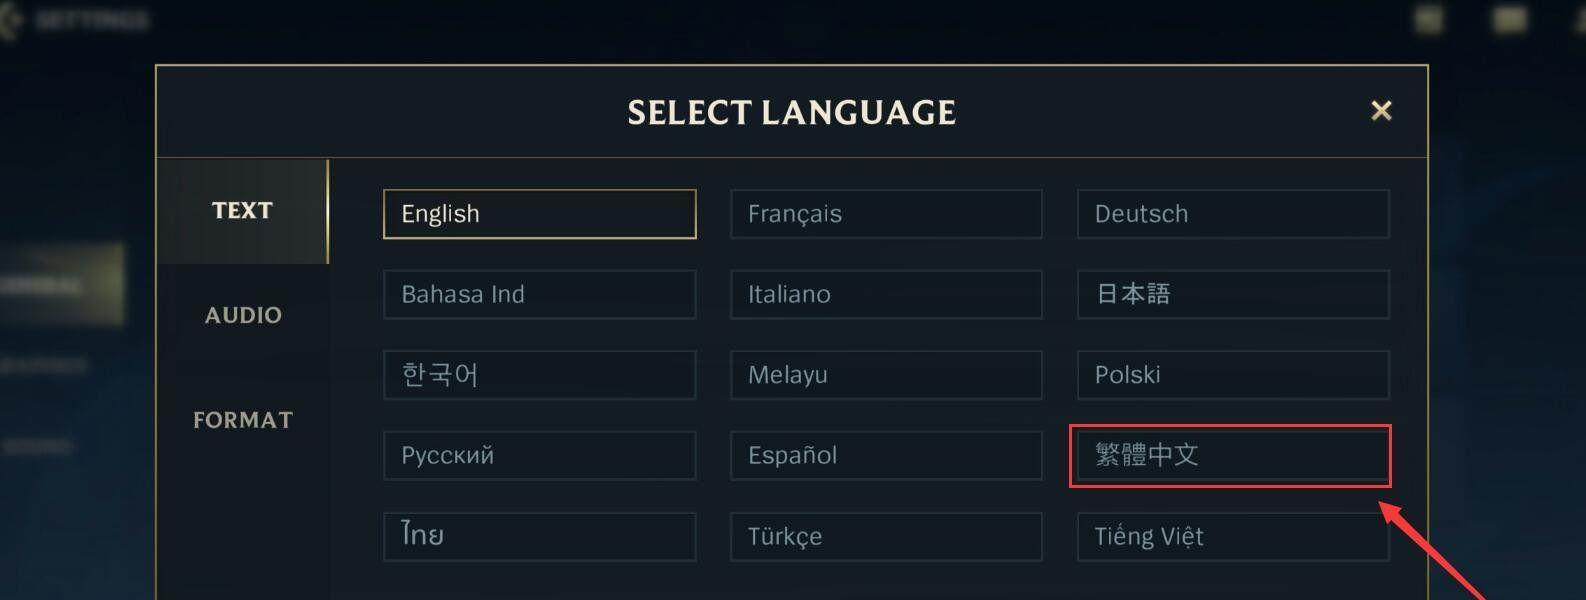The image size is (1586, 600).
Task: Choose Русский language option
Action: click(540, 455)
